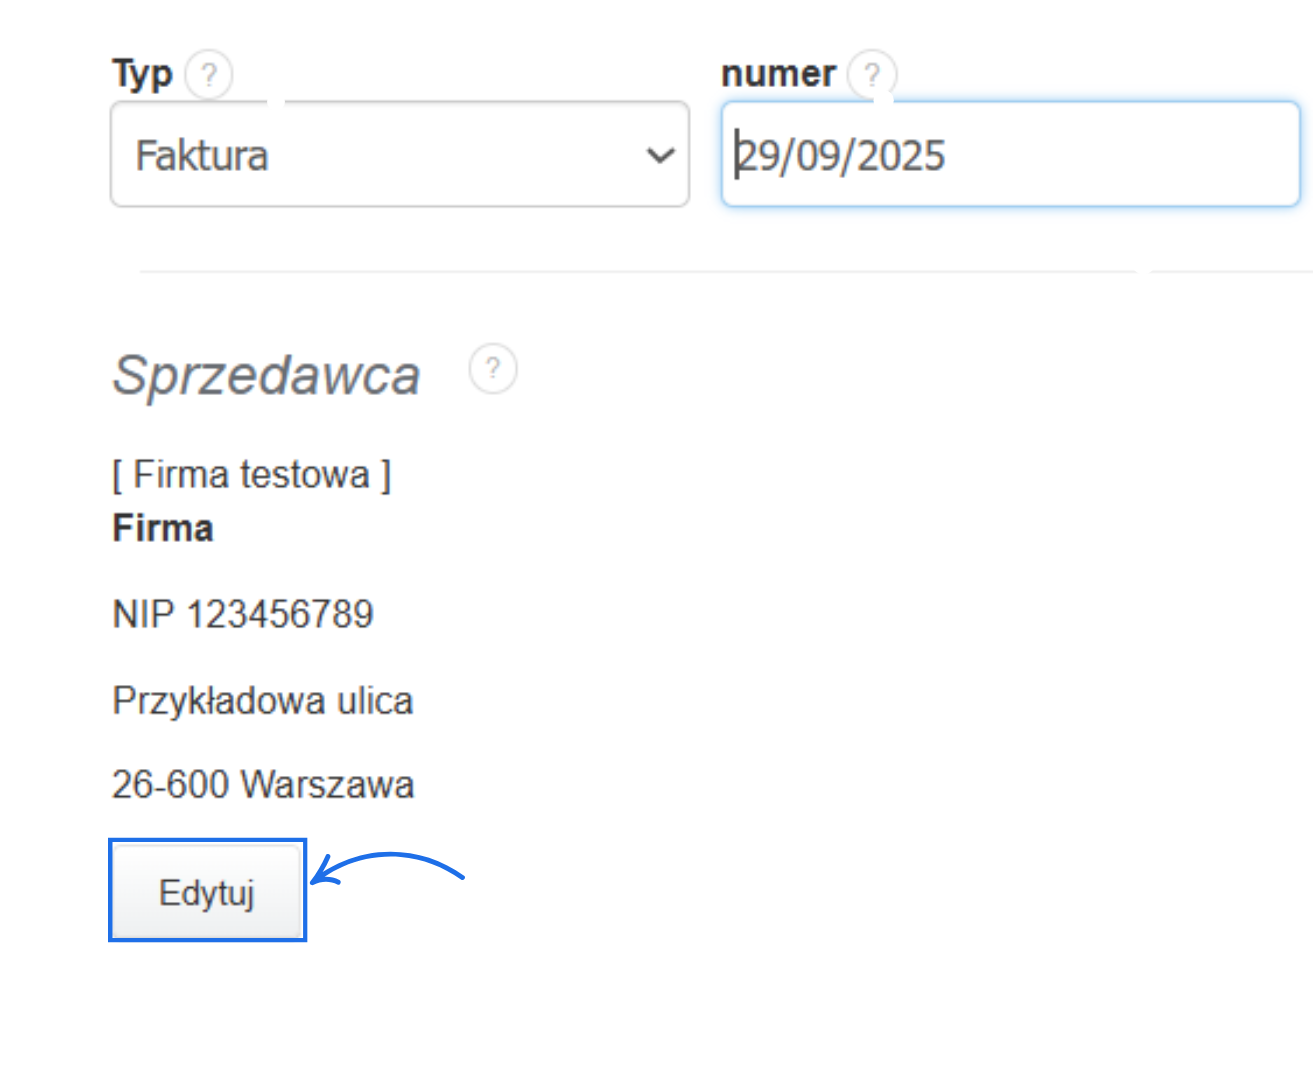The height and width of the screenshot is (1080, 1313).
Task: Focus the numer input containing 29/09/2025
Action: pyautogui.click(x=1000, y=155)
